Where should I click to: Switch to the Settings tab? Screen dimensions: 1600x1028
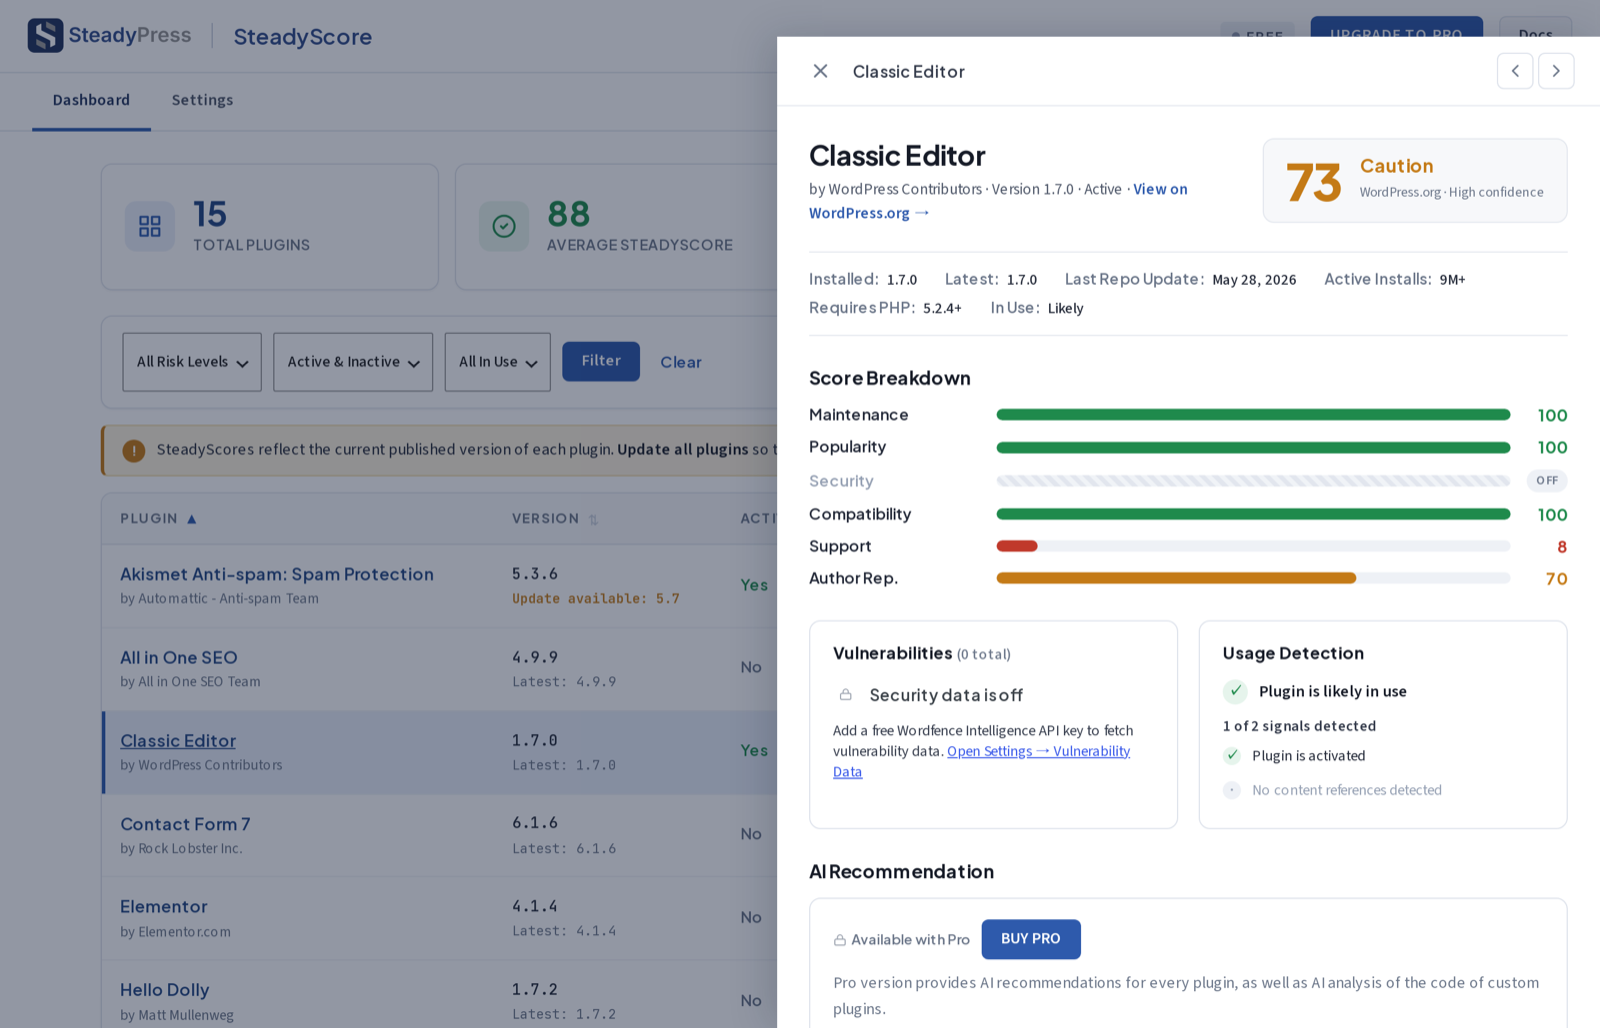click(202, 100)
